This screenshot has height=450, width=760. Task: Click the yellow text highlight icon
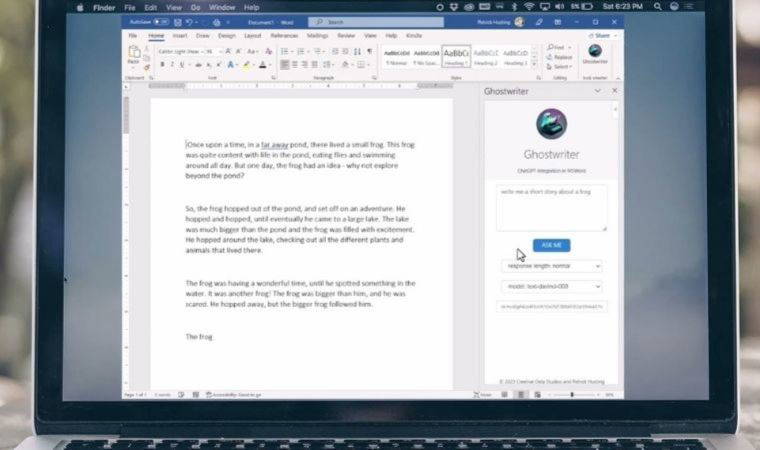click(247, 64)
